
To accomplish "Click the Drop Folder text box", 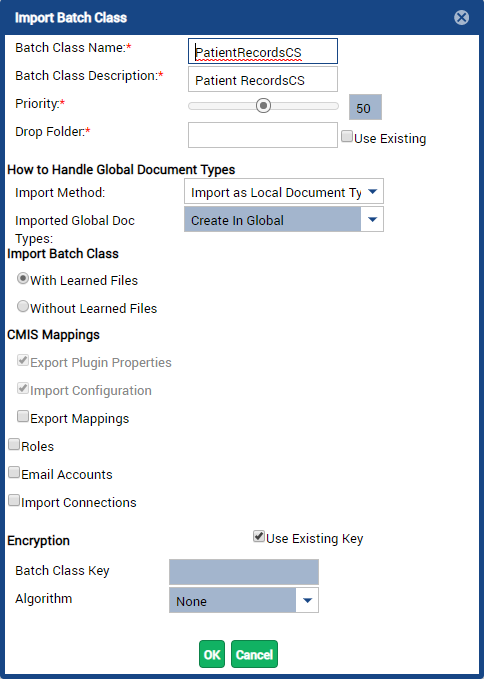I will point(263,135).
